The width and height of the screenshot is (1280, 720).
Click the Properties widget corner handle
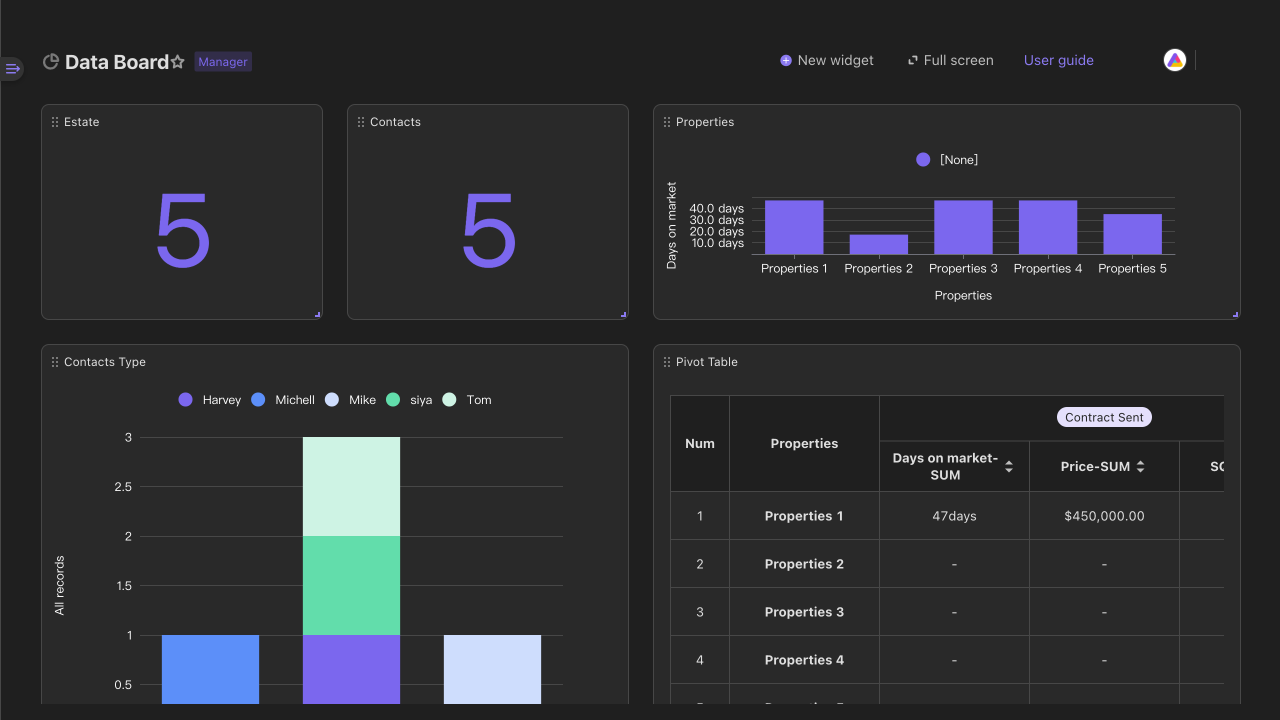click(x=1236, y=315)
